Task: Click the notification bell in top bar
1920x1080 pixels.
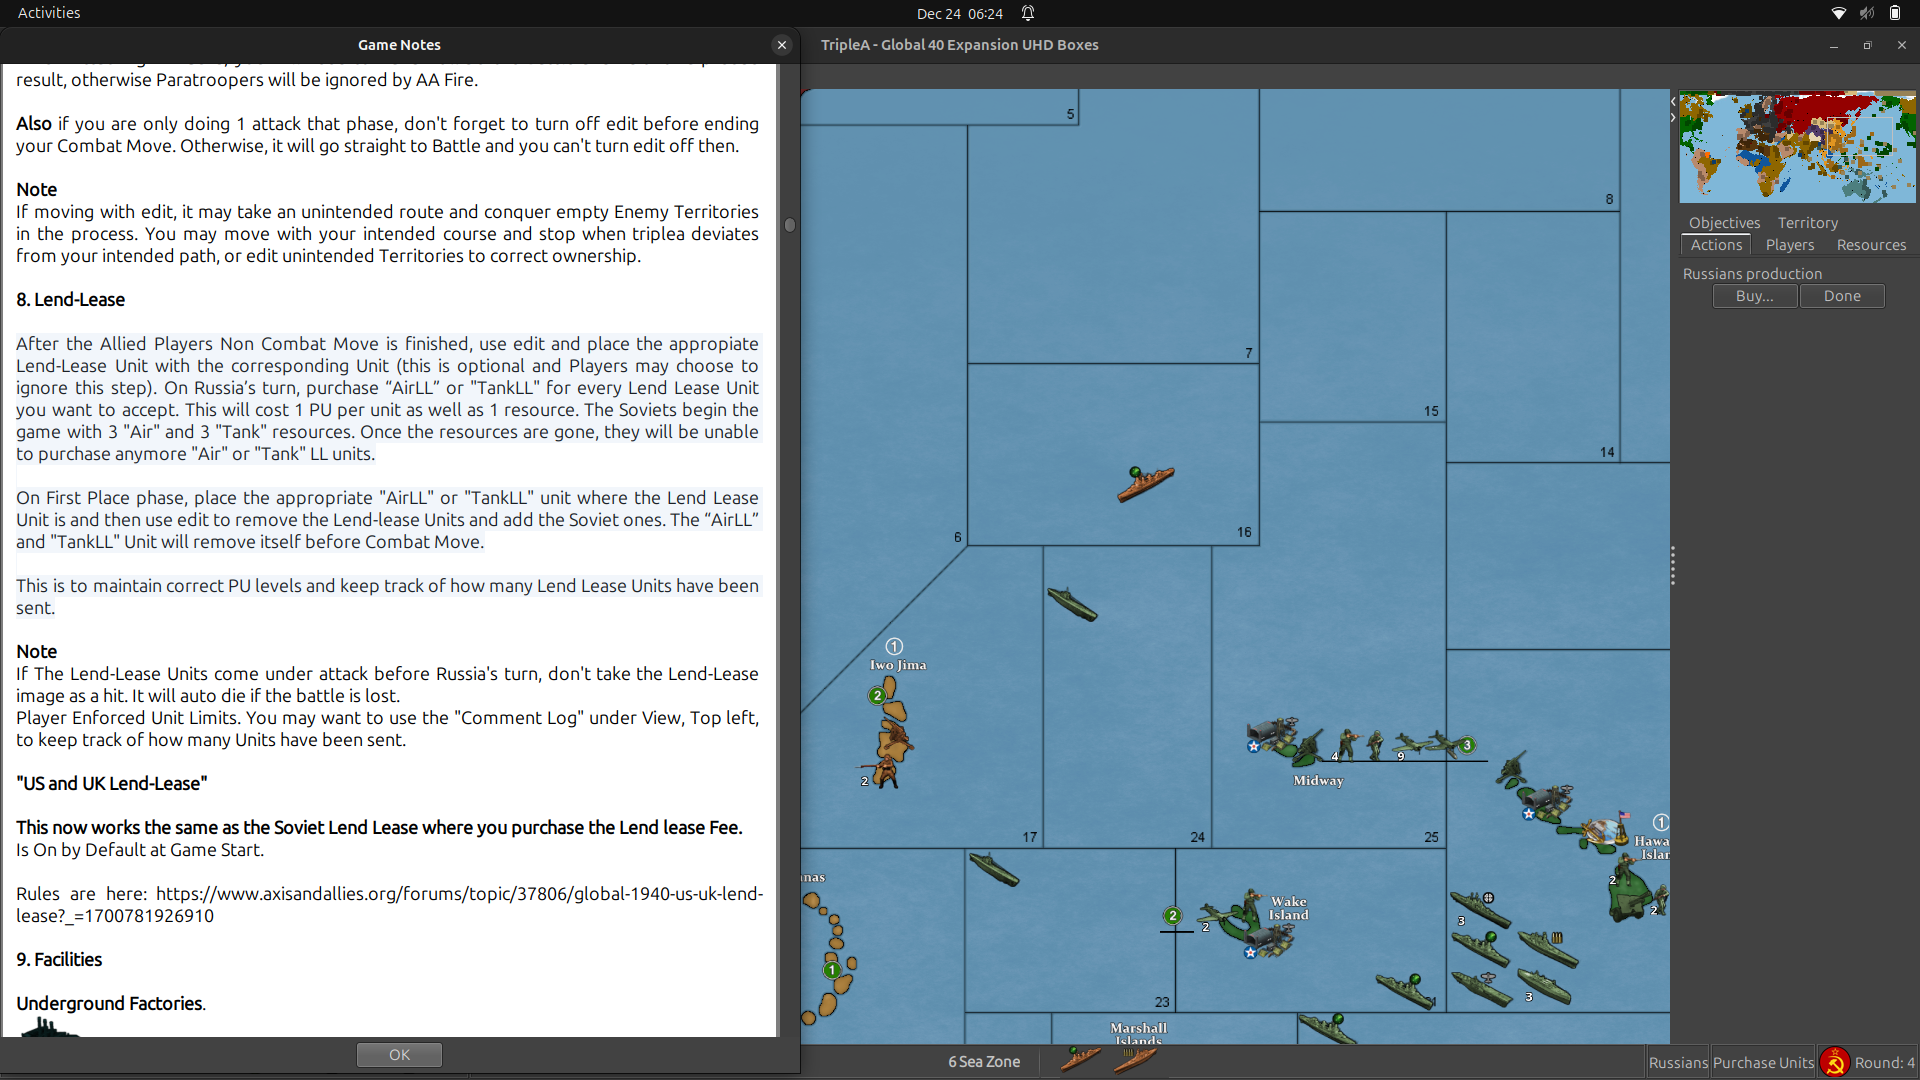Action: pyautogui.click(x=1028, y=13)
